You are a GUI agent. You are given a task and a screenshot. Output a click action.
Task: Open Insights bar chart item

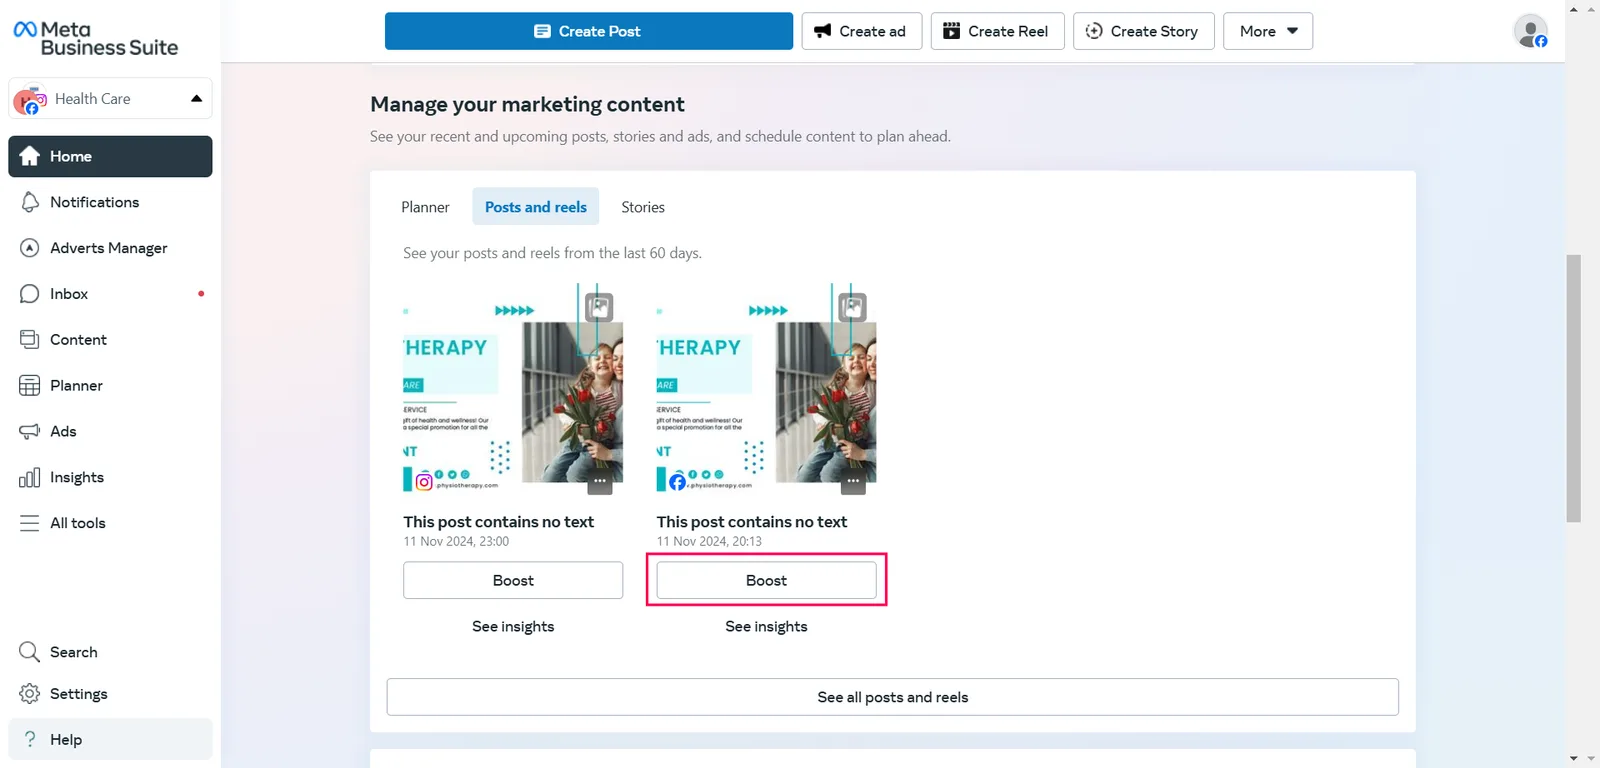(110, 477)
